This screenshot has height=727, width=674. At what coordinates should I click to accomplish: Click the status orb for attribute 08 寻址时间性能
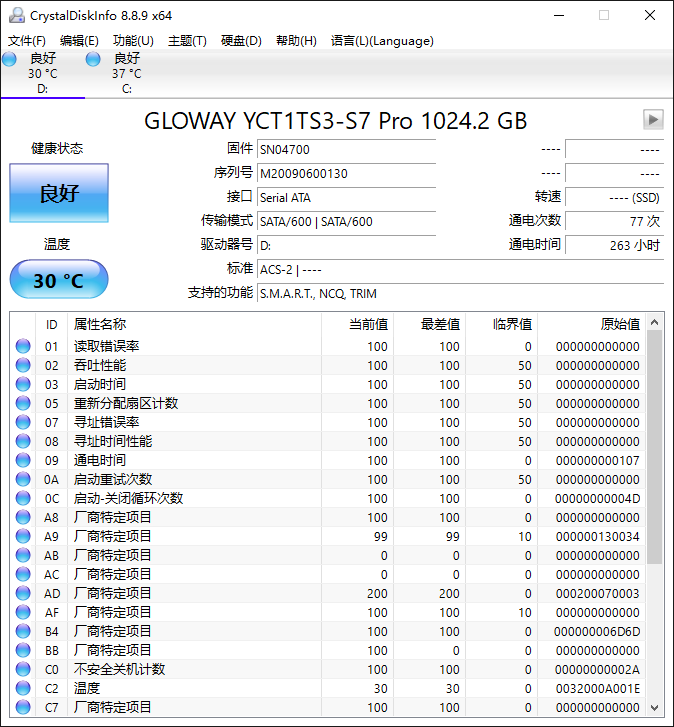point(23,441)
